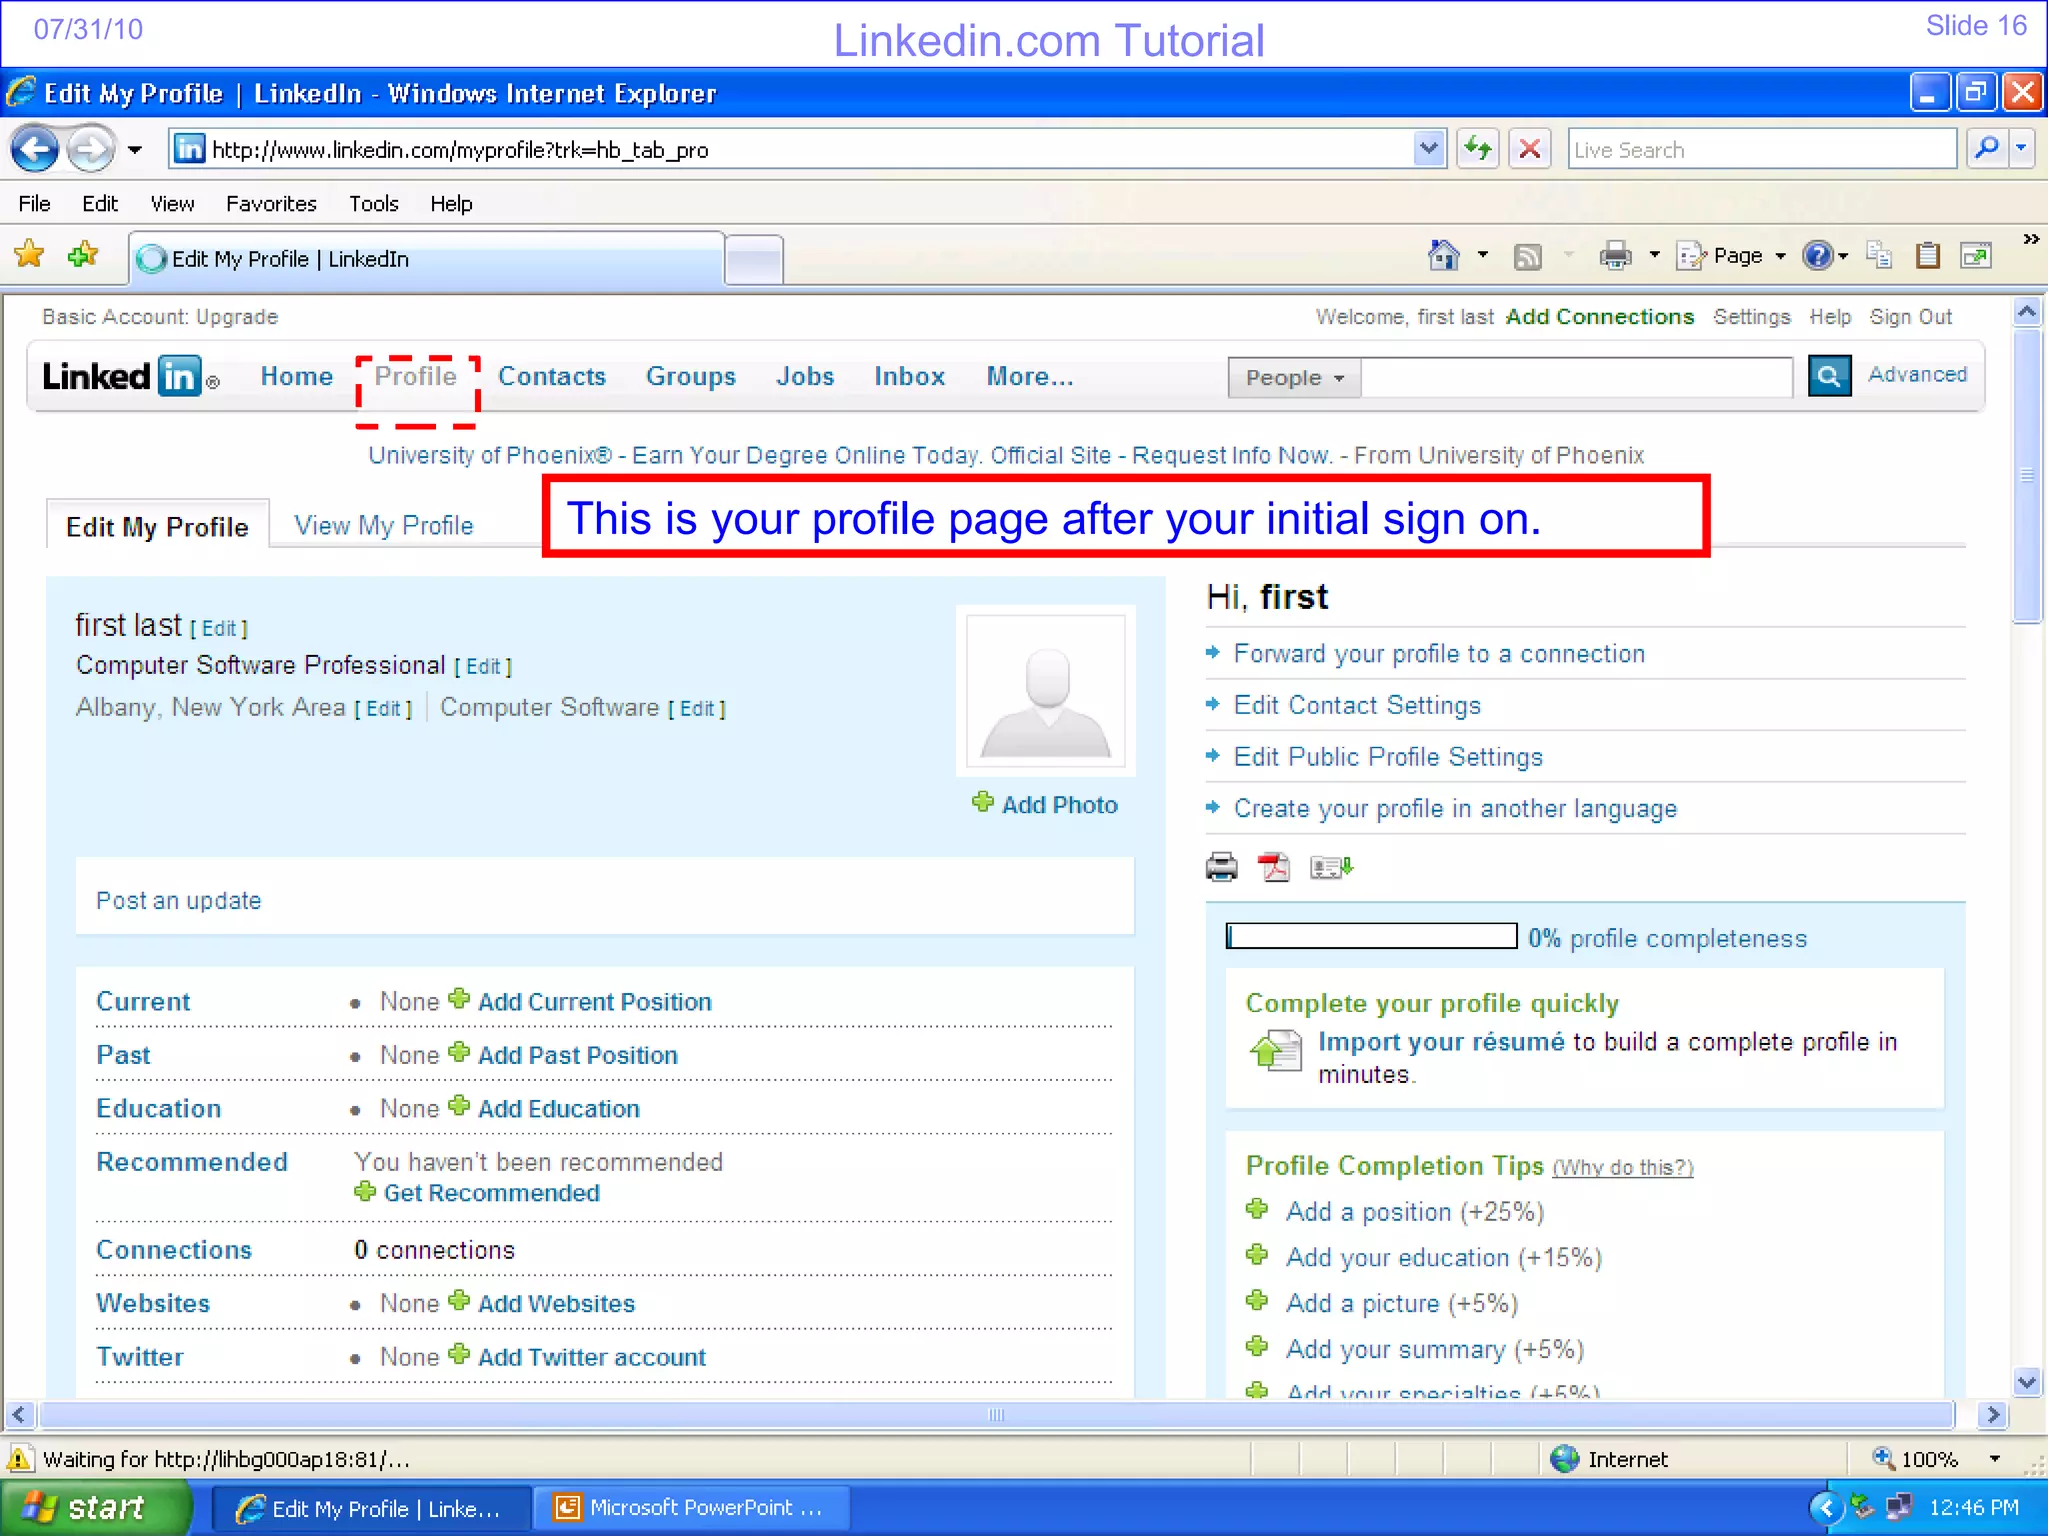This screenshot has width=2048, height=1536.
Task: Click the browser Forward arrow button
Action: pyautogui.click(x=91, y=150)
